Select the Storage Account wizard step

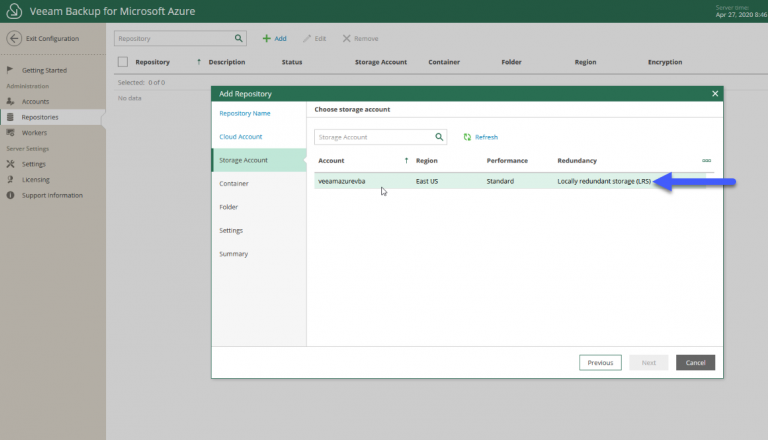[259, 160]
